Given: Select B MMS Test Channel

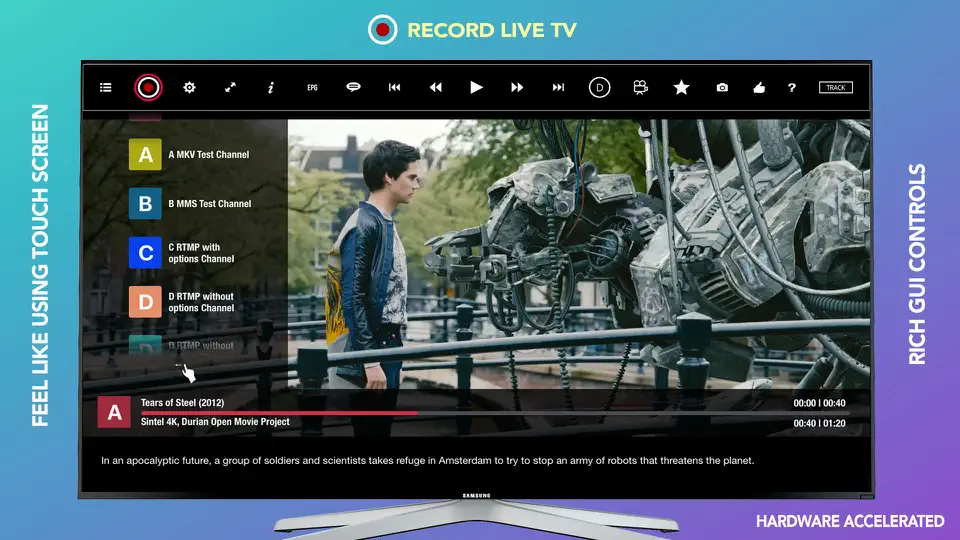Looking at the screenshot, I should [x=190, y=203].
